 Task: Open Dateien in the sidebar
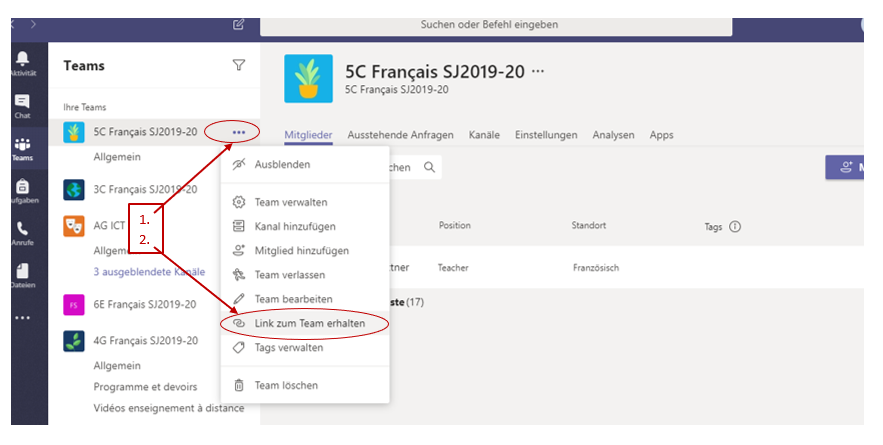[x=22, y=274]
